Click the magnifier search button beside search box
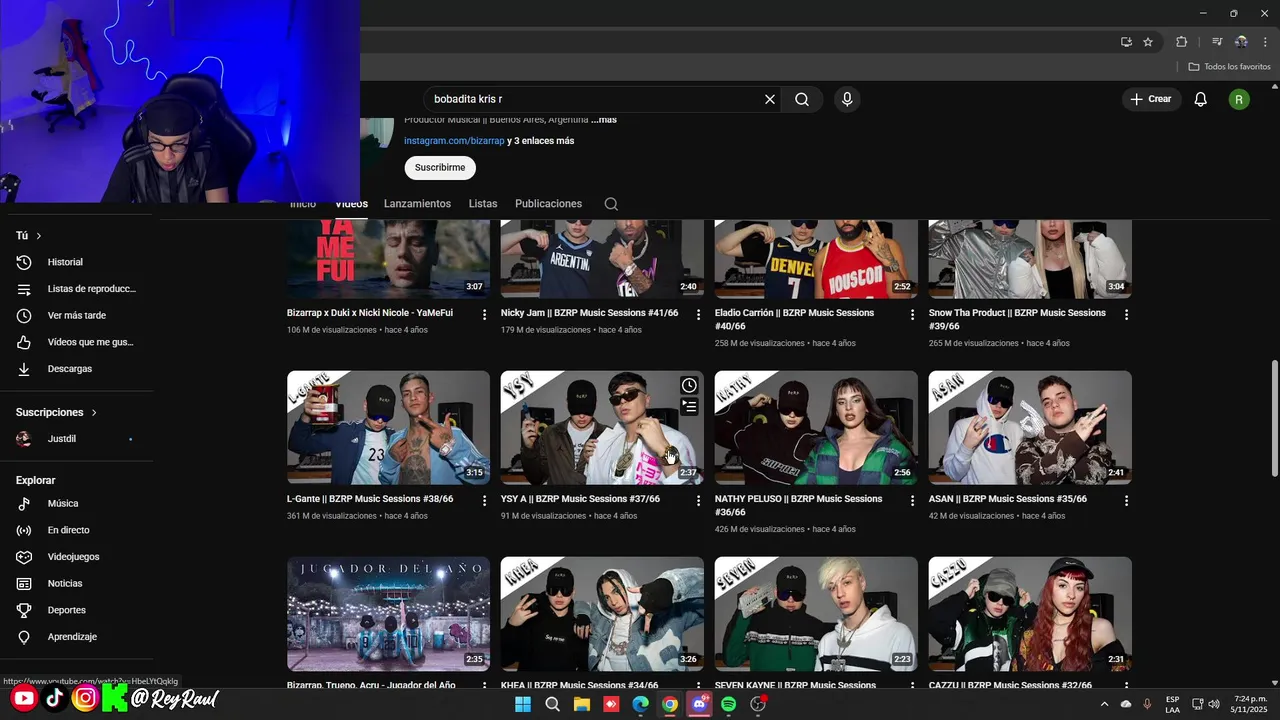The image size is (1280, 720). [802, 99]
